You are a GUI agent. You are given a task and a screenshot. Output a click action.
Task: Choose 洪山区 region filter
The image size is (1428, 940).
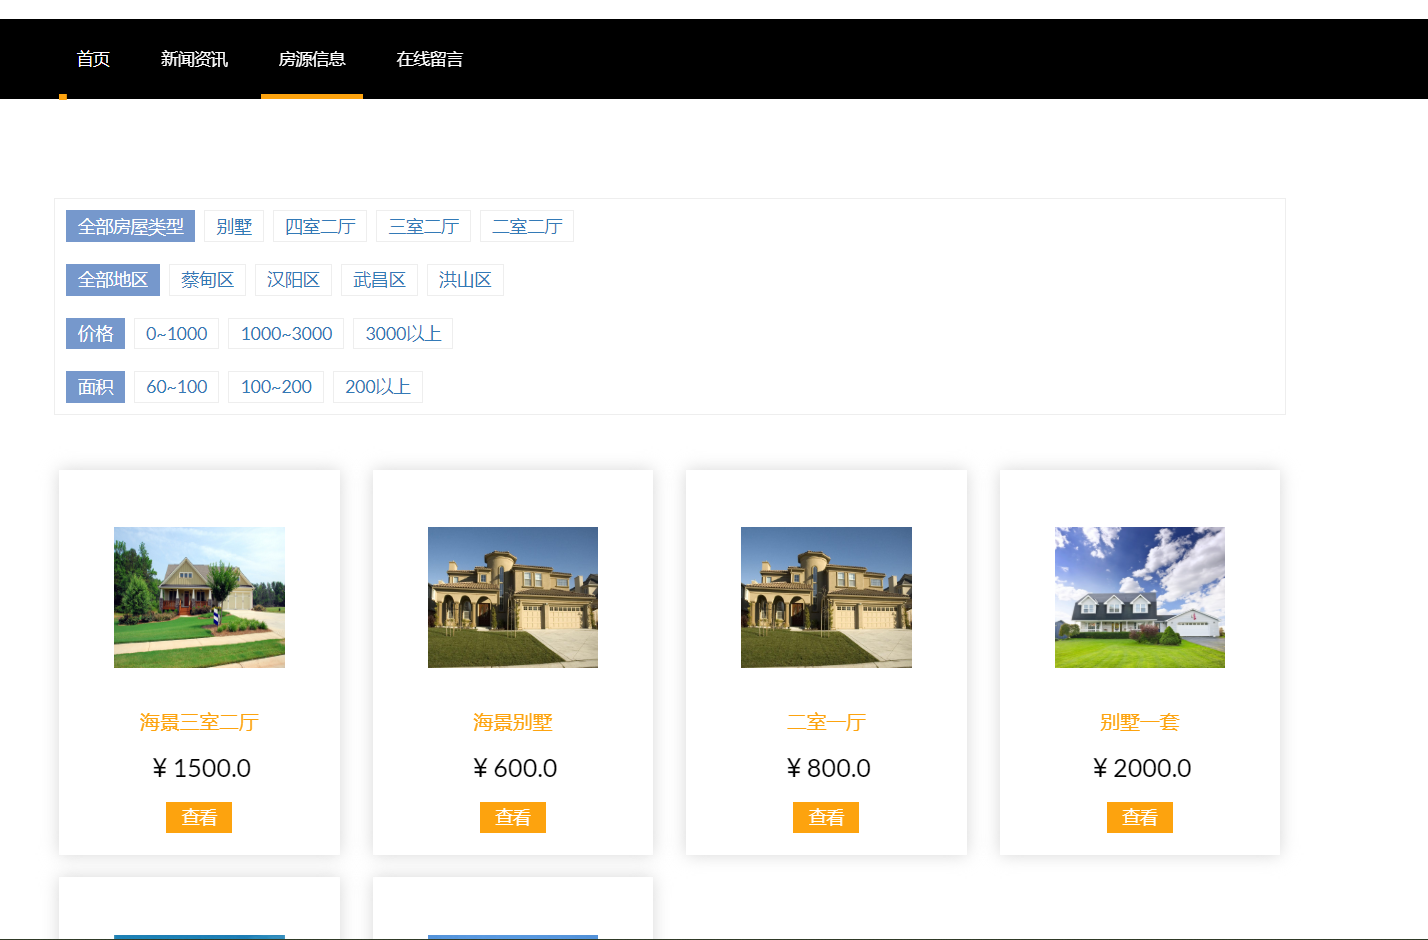(465, 280)
